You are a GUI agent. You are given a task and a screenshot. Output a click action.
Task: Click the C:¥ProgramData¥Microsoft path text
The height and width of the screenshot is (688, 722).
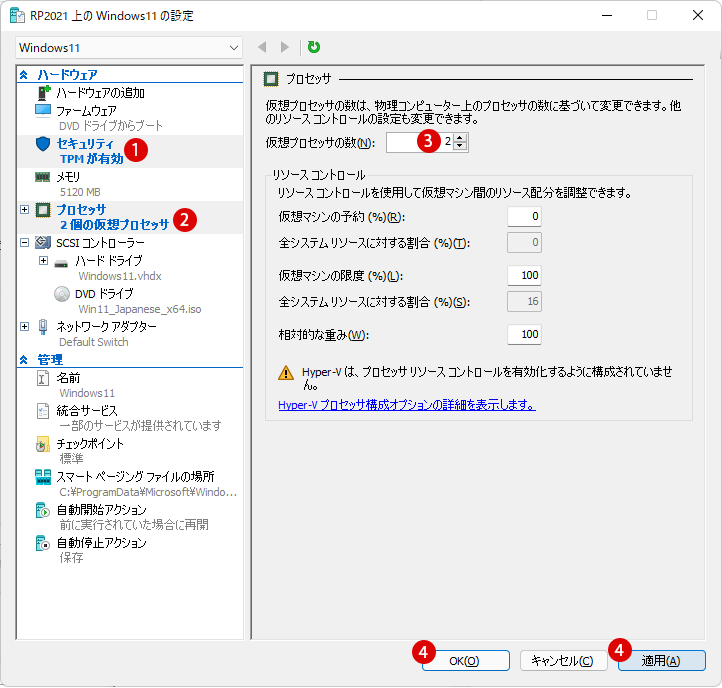coord(148,492)
